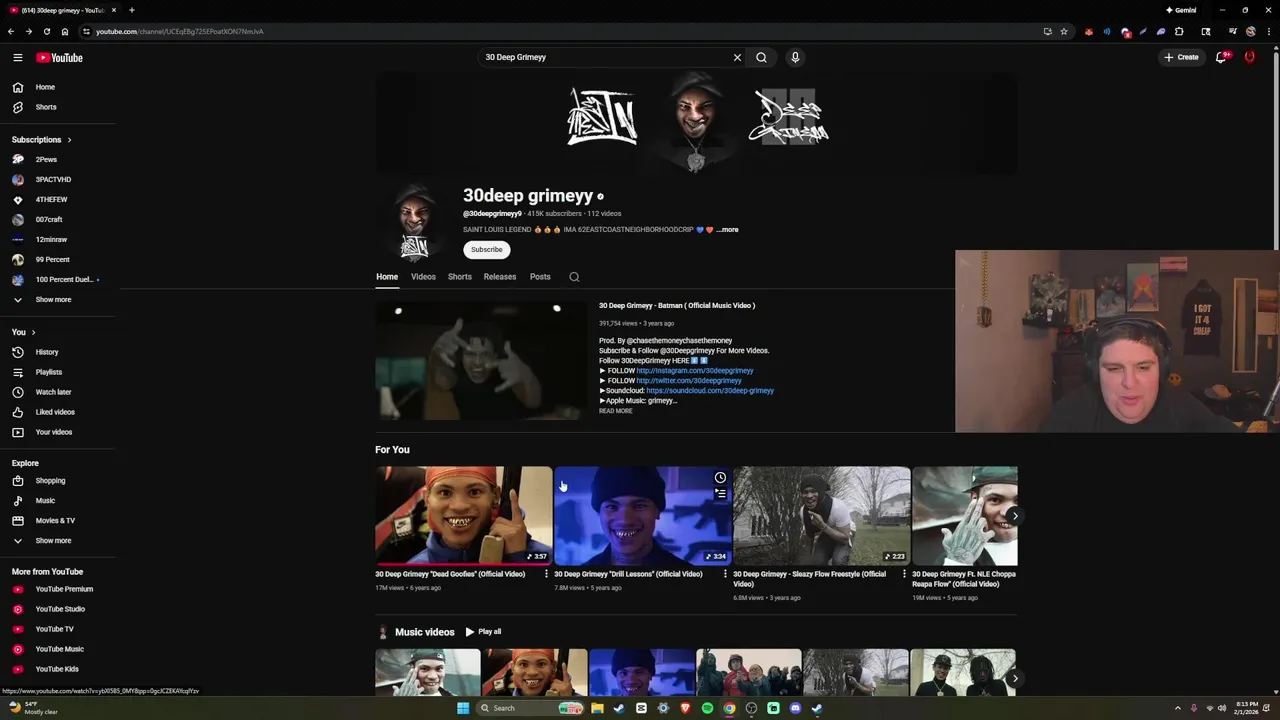
Task: Click the magnifier search button
Action: pyautogui.click(x=761, y=57)
